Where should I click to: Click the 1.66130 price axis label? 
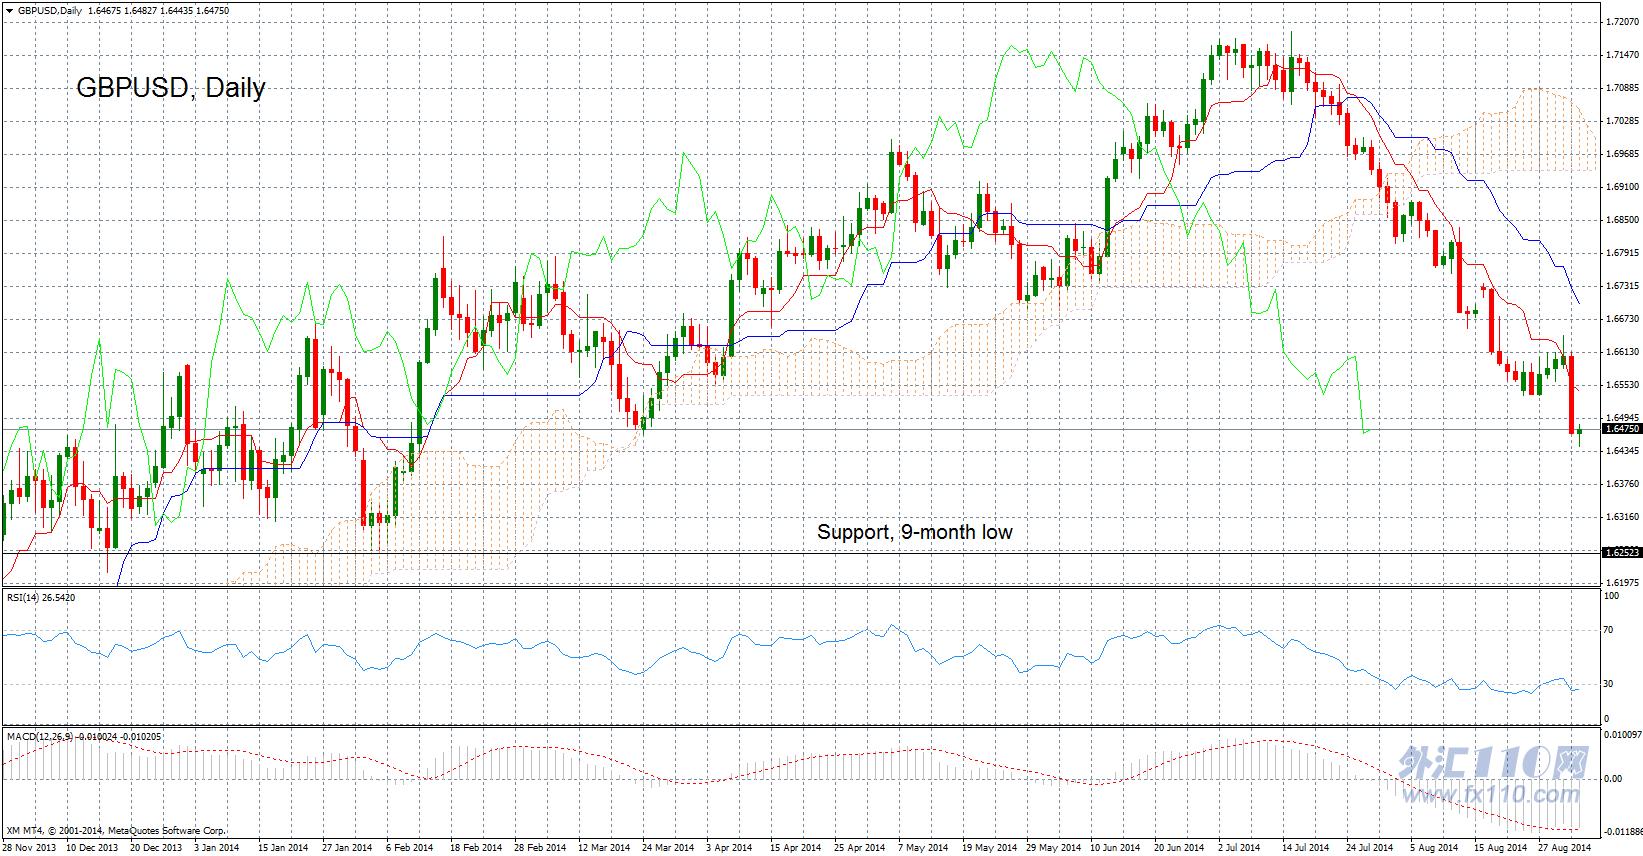1620,352
